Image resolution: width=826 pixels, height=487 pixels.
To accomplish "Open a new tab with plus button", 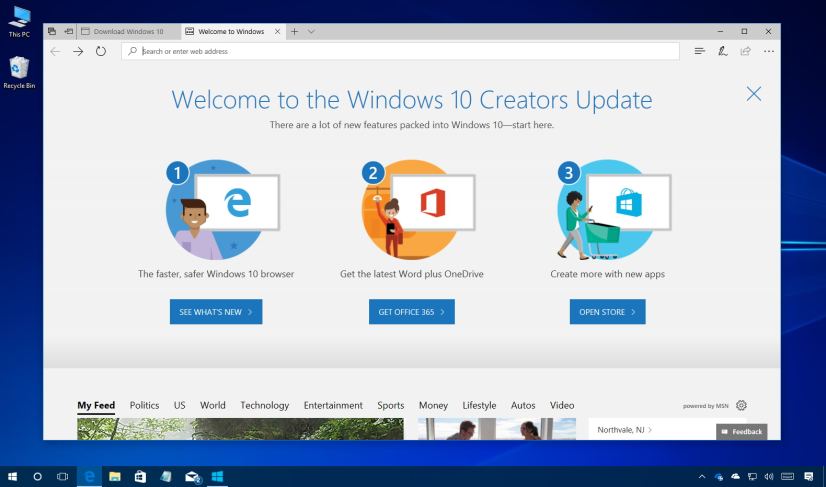I will click(294, 32).
